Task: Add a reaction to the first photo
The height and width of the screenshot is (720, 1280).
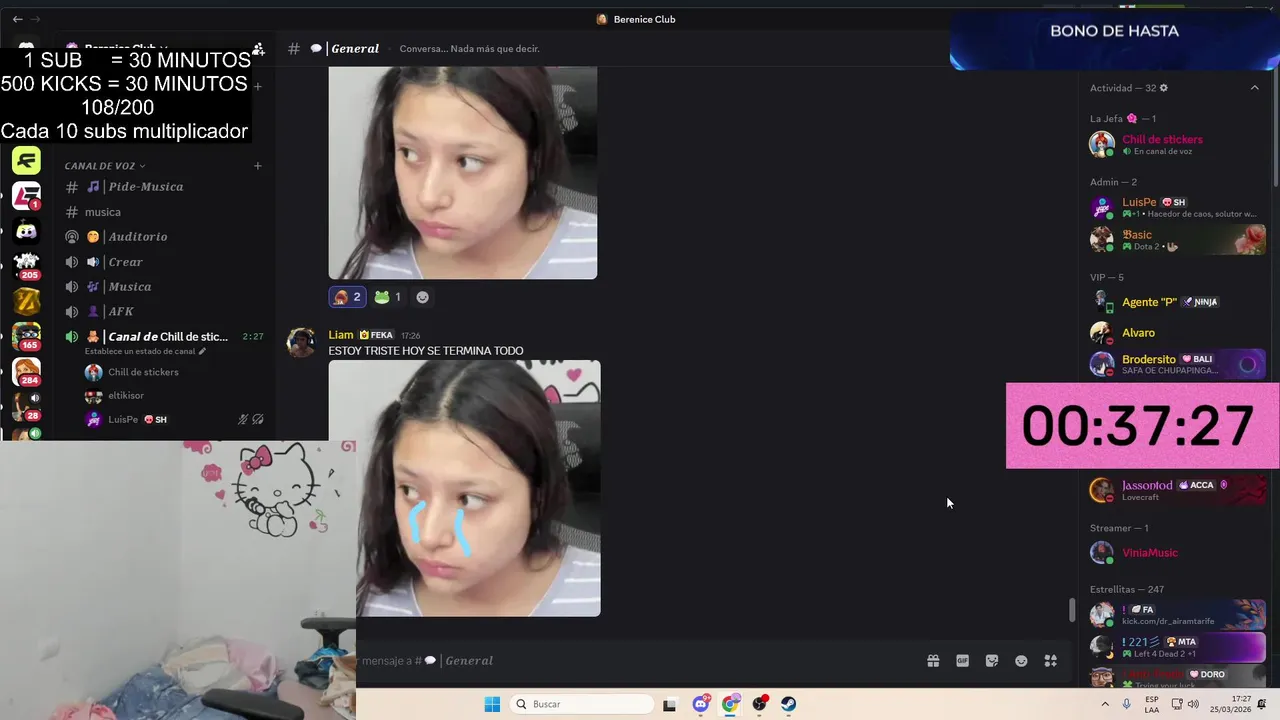Action: tap(422, 297)
